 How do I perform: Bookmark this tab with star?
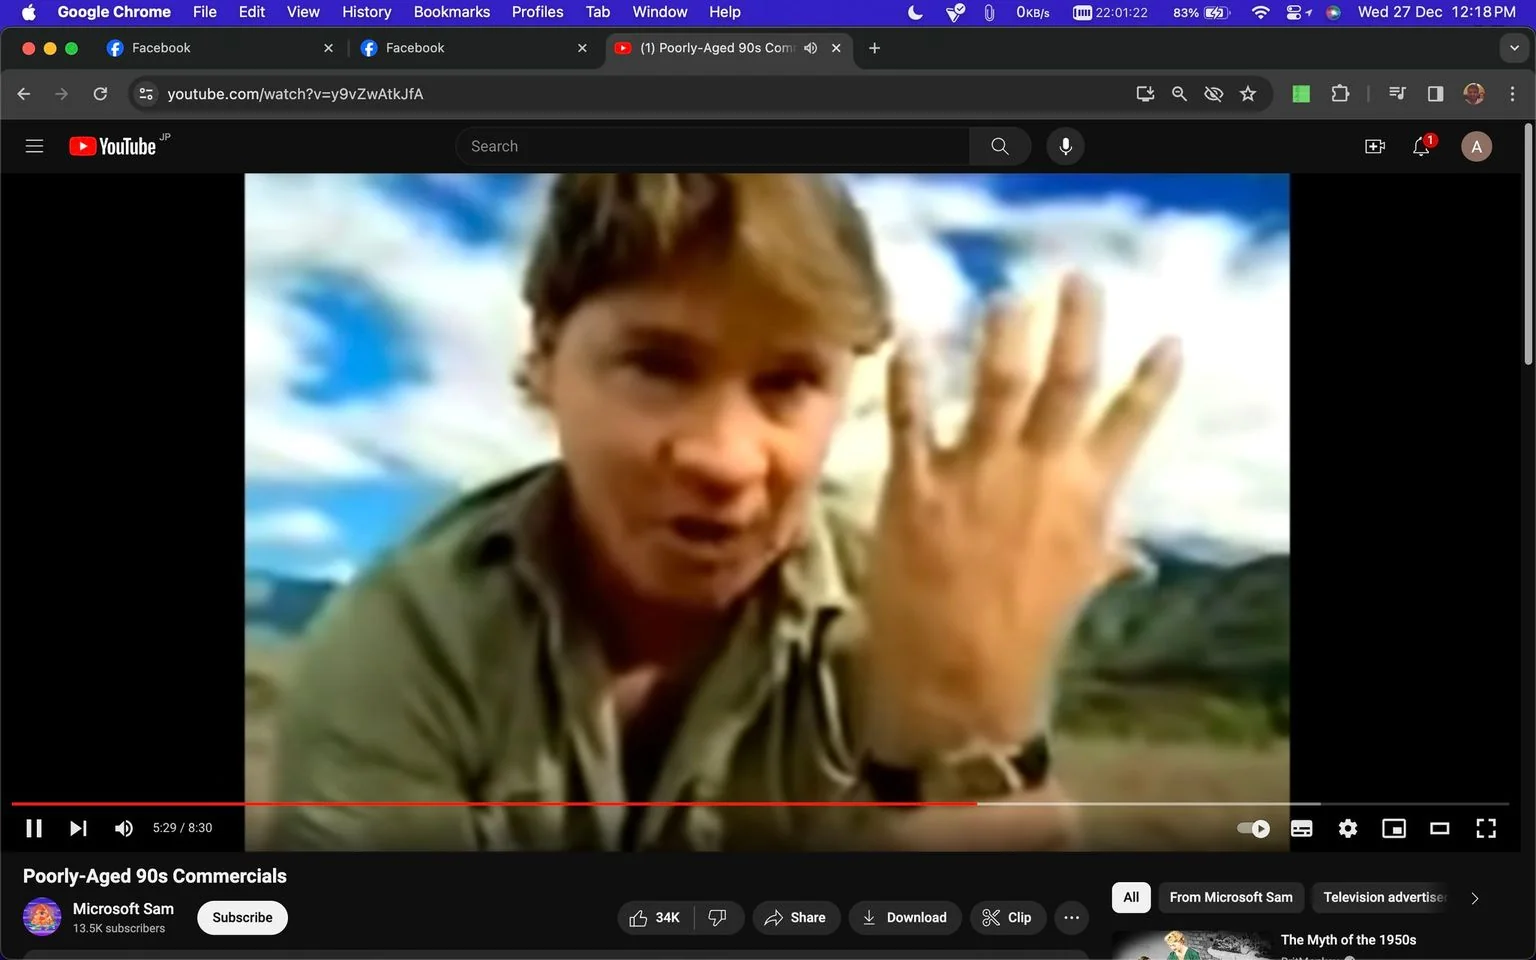[x=1248, y=93]
